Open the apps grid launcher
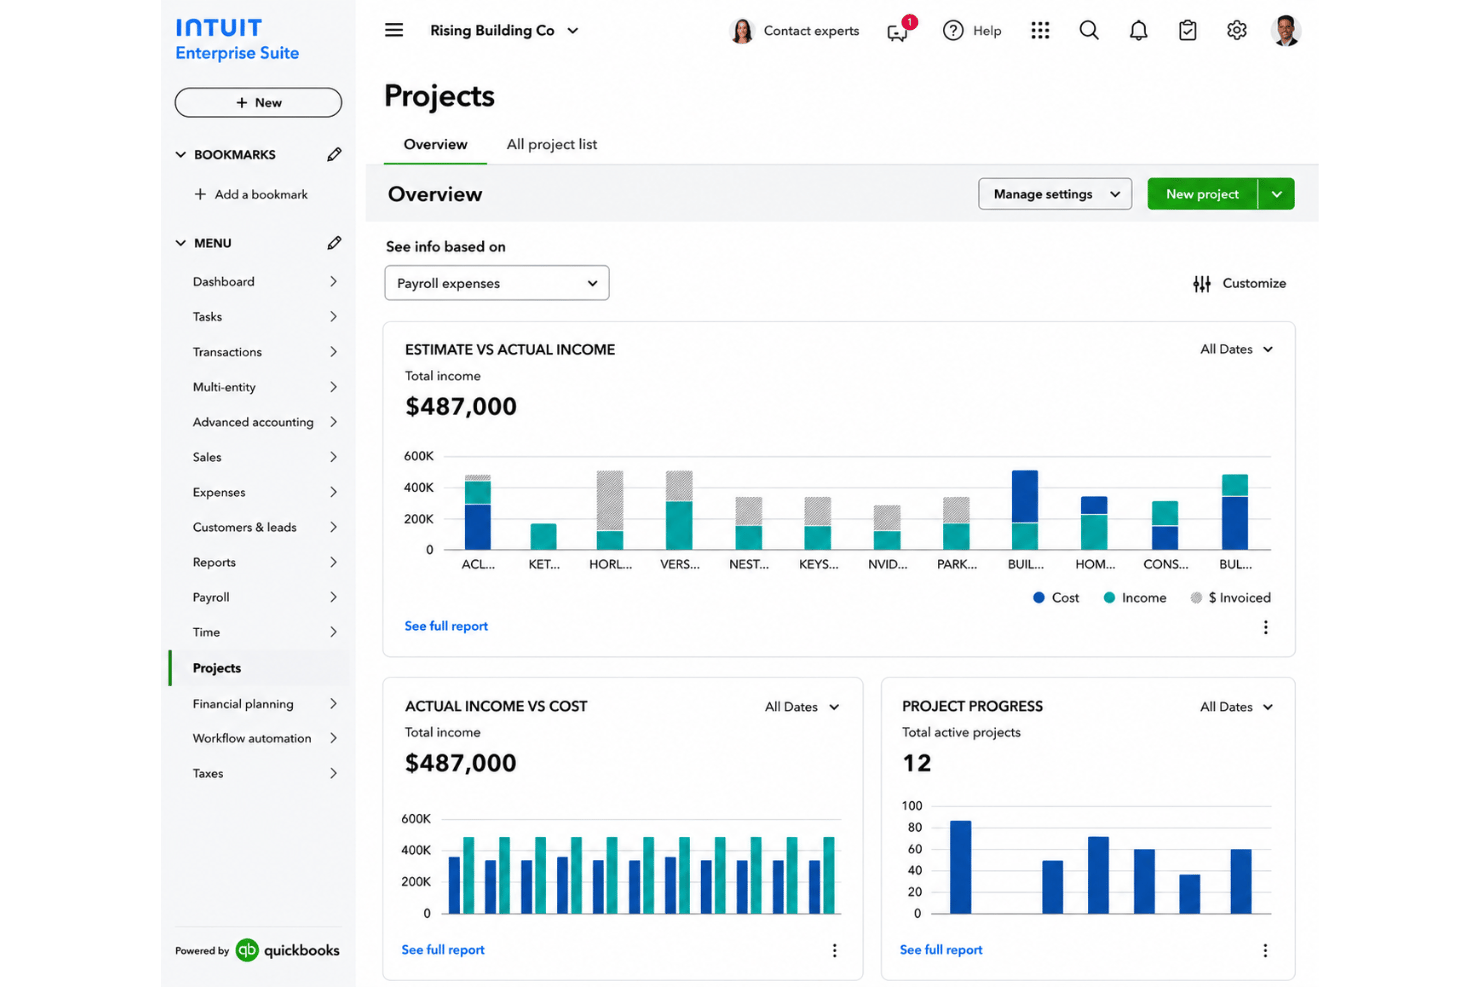 click(x=1040, y=30)
